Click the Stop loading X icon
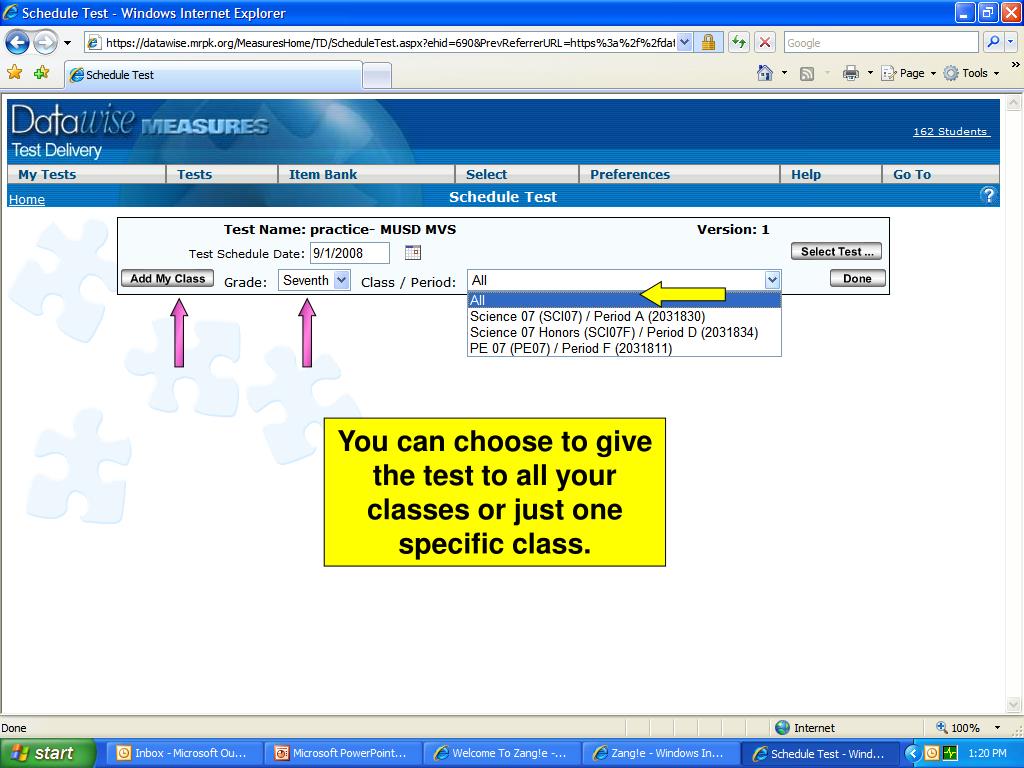1024x768 pixels. click(764, 43)
